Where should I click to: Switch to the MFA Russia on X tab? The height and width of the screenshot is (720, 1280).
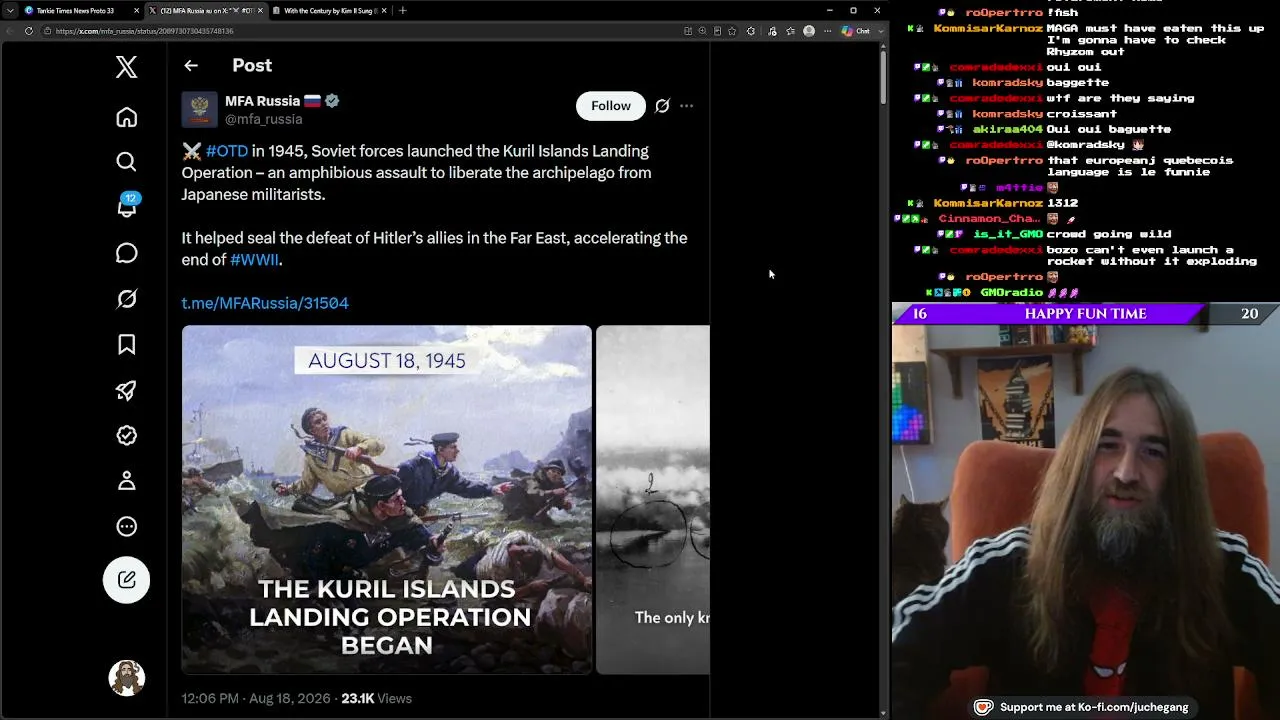tap(206, 11)
